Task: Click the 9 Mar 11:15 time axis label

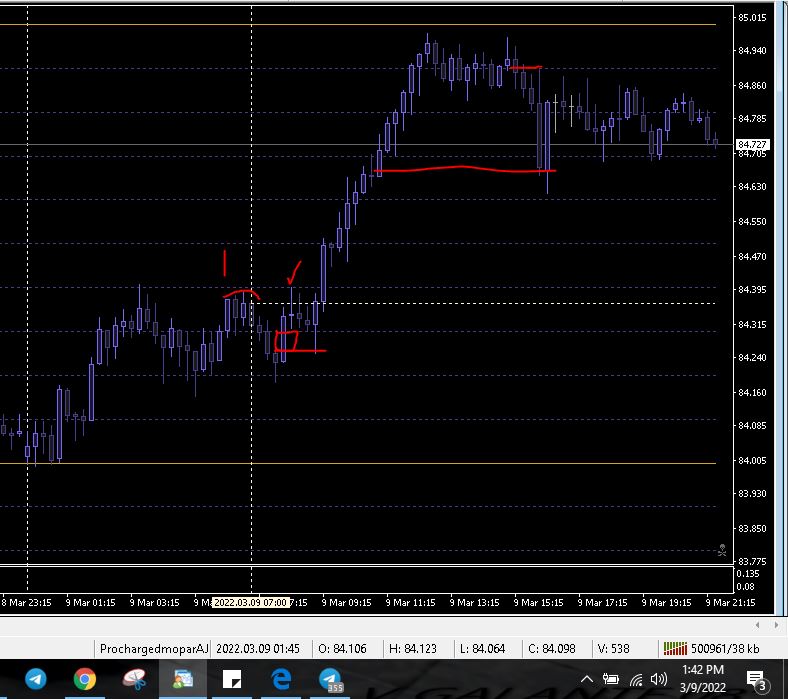Action: [x=411, y=602]
